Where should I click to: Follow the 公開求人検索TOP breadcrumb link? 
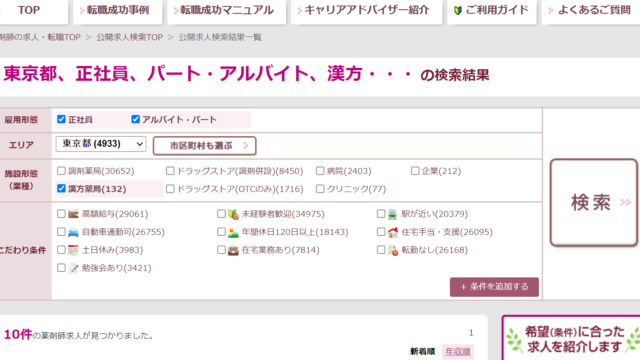[129, 37]
